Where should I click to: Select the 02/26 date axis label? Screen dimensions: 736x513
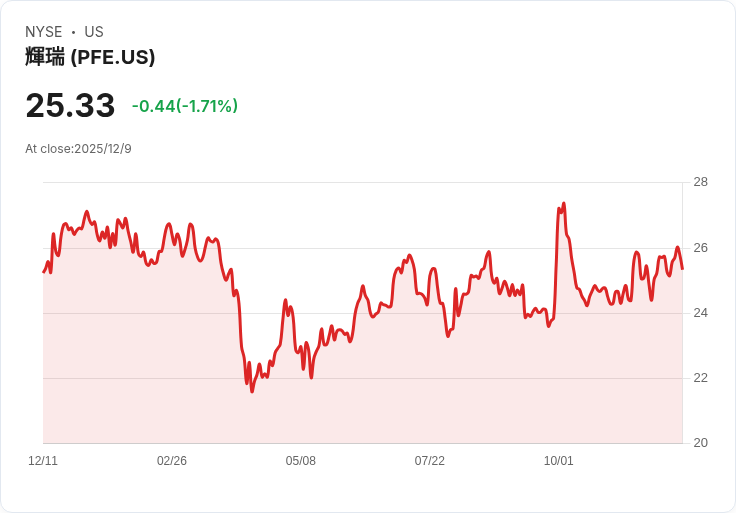[x=172, y=461]
